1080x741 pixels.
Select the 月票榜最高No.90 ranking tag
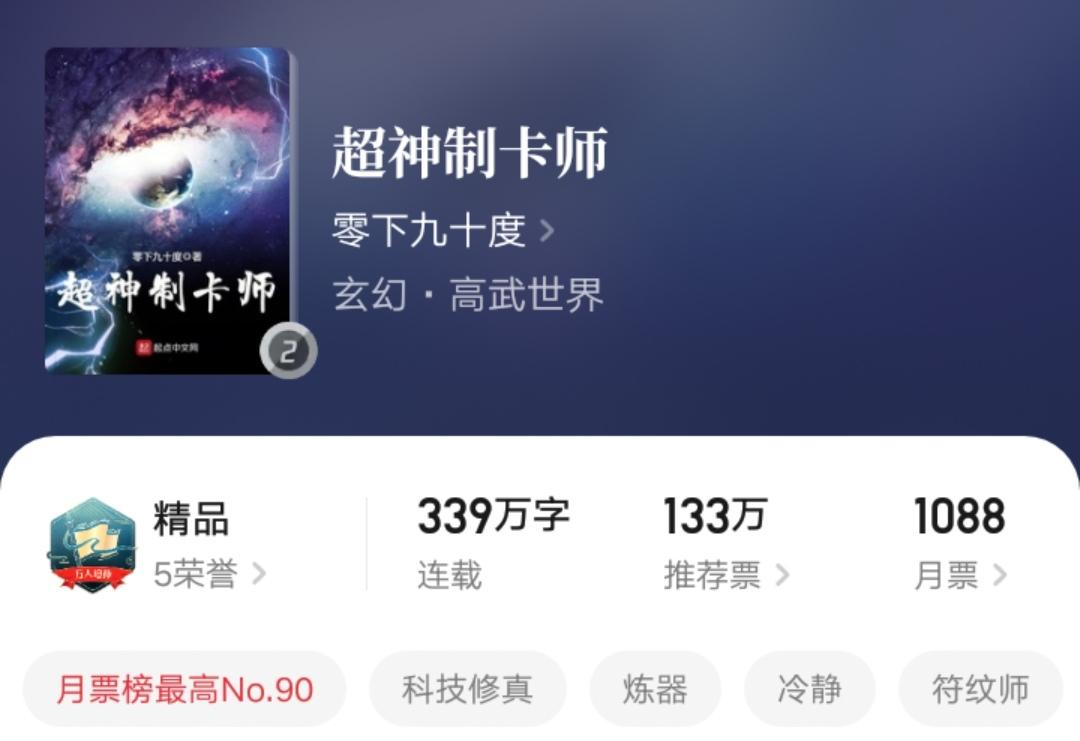pyautogui.click(x=185, y=689)
